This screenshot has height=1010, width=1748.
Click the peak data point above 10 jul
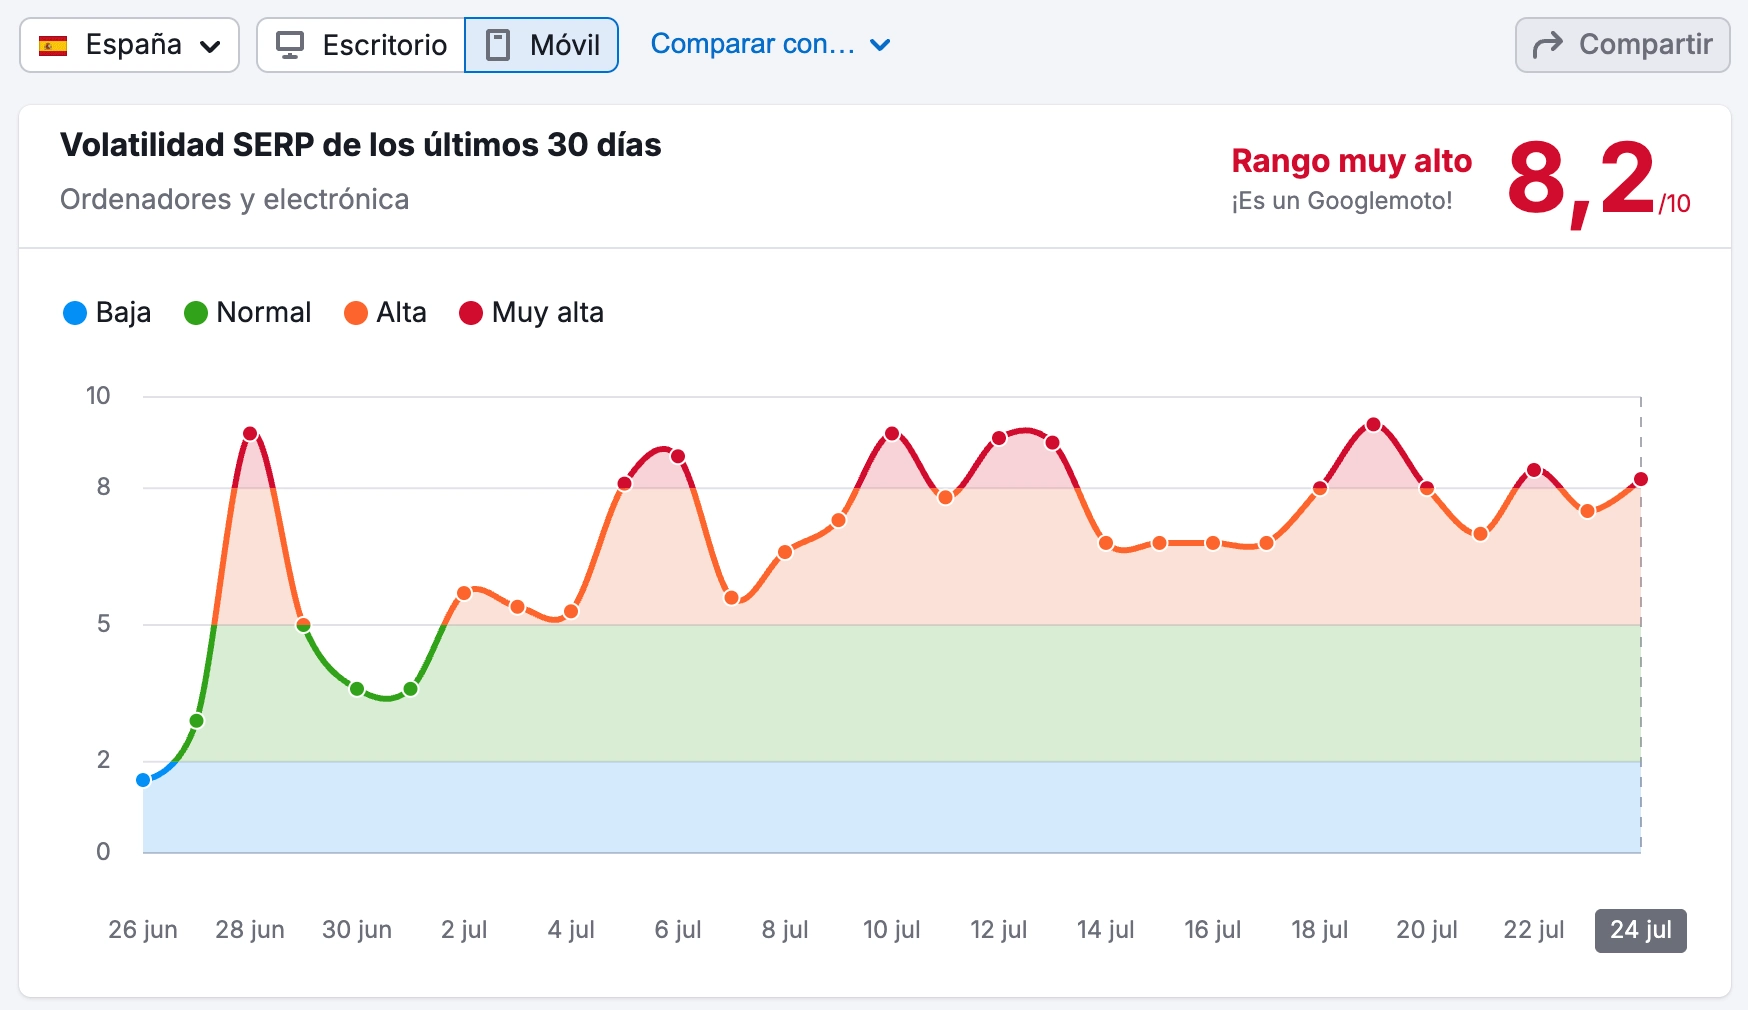coord(893,434)
